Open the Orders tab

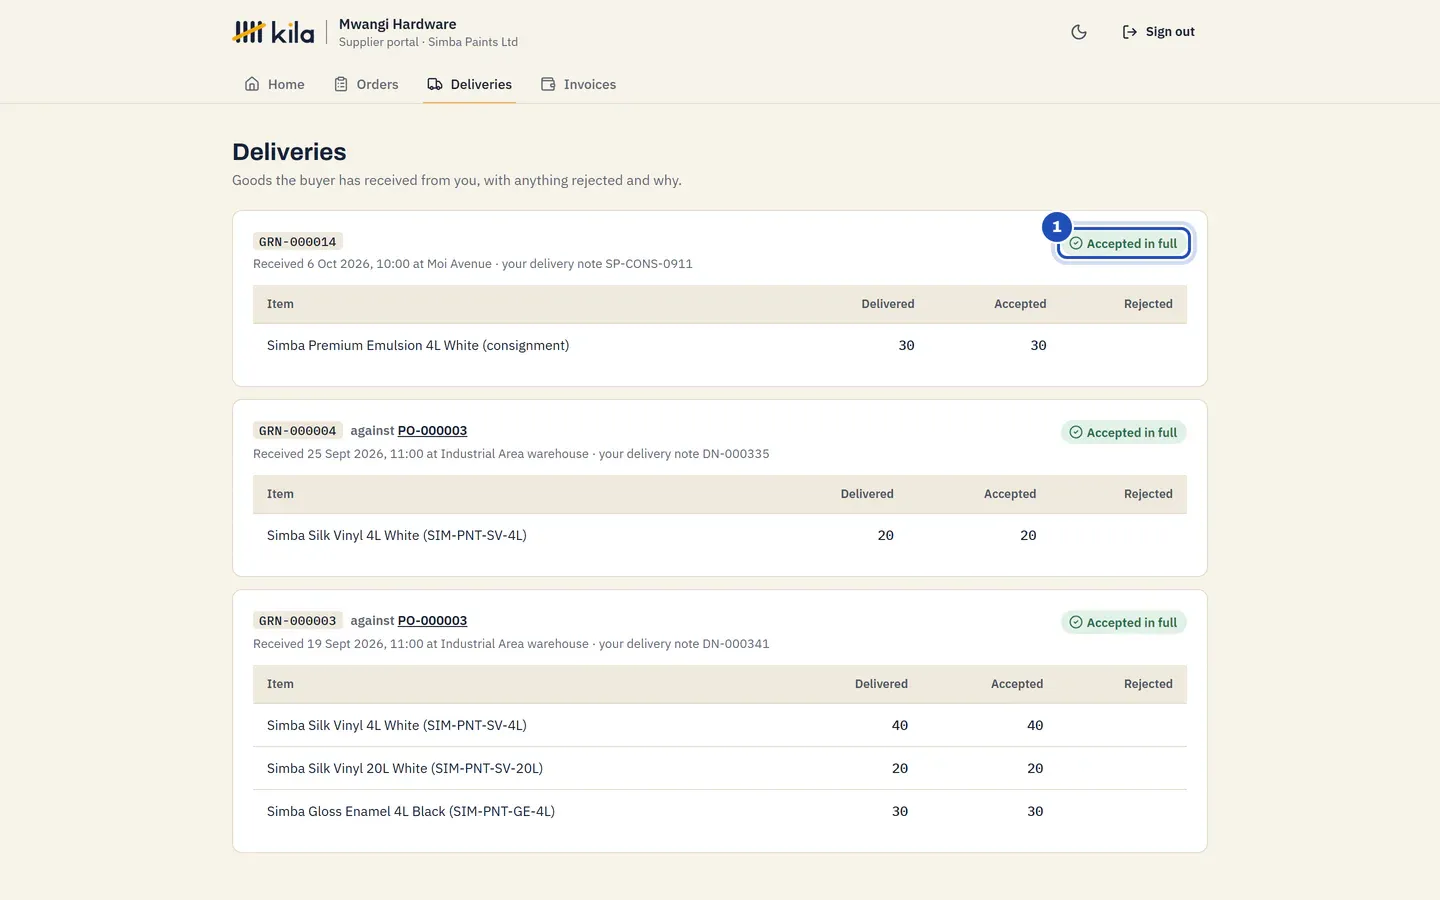[366, 84]
